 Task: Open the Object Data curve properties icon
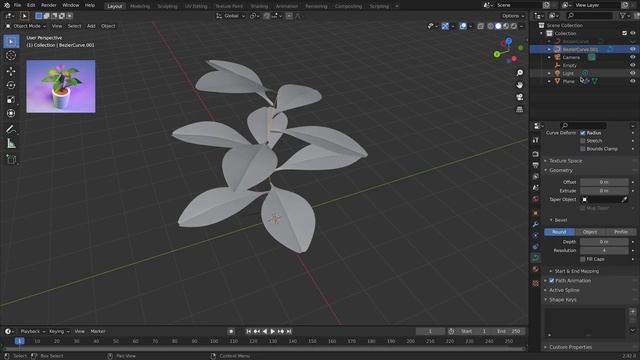536,258
